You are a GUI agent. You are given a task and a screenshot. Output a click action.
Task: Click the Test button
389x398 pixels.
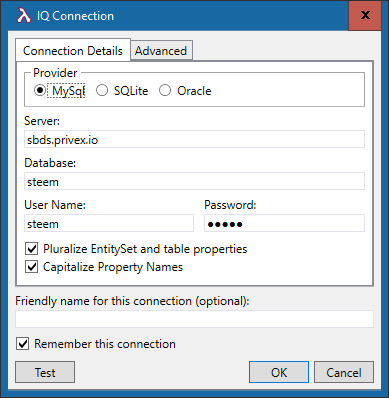tap(45, 372)
